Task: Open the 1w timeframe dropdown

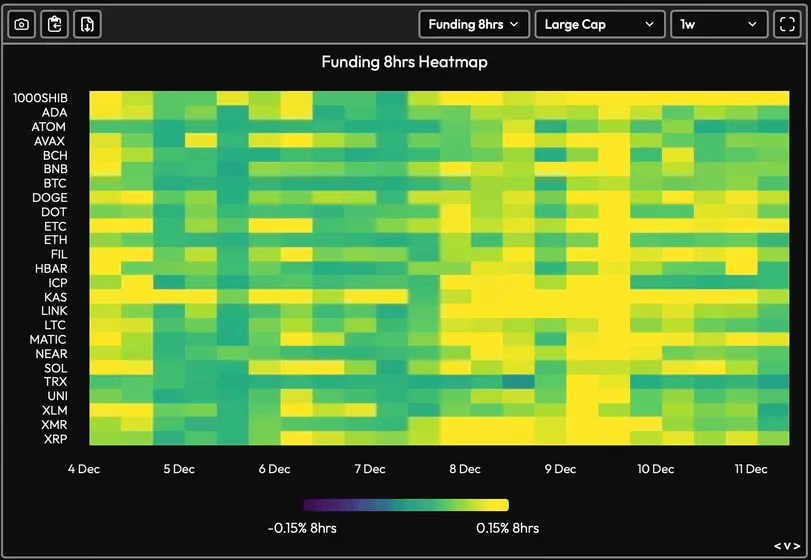Action: 718,25
